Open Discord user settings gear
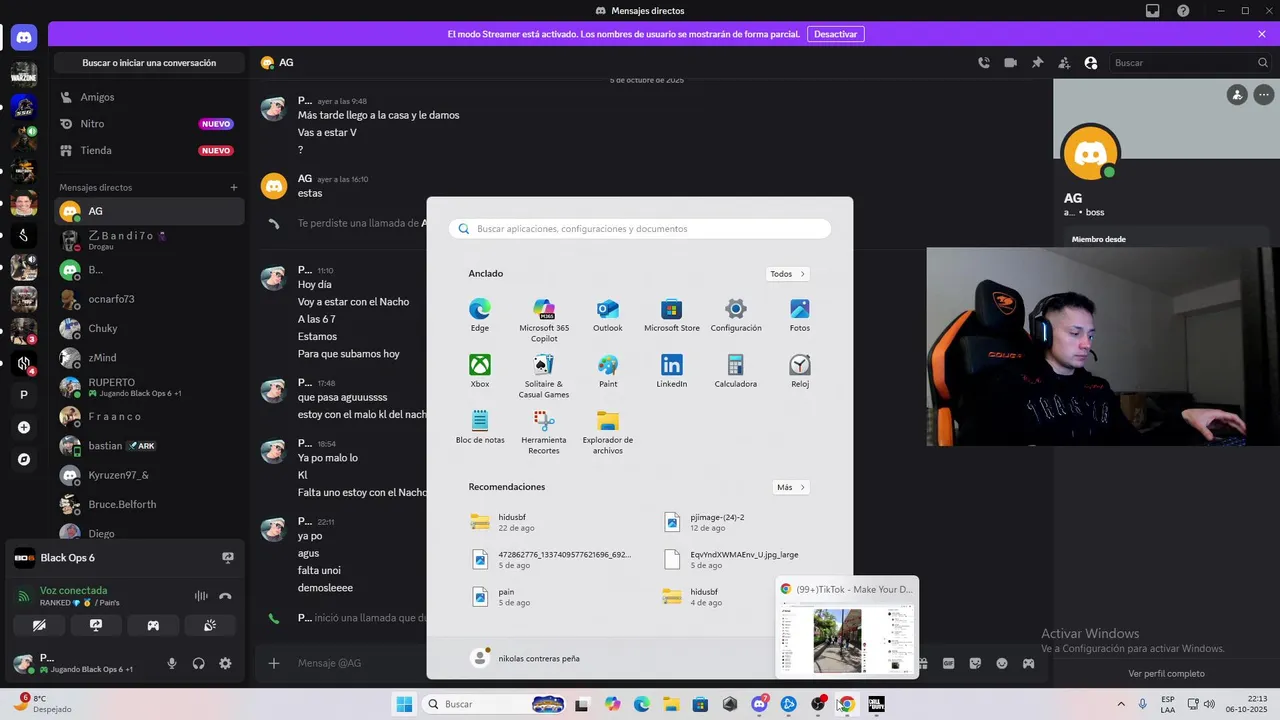This screenshot has height=720, width=1280. tap(225, 663)
